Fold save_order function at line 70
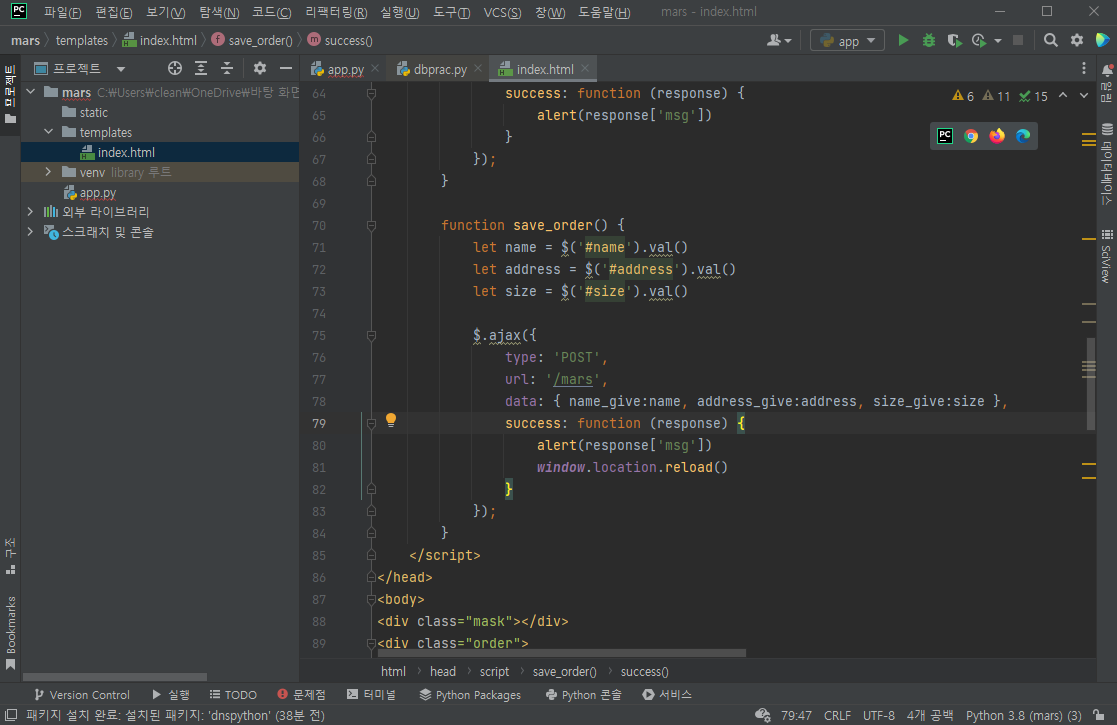 pos(371,225)
